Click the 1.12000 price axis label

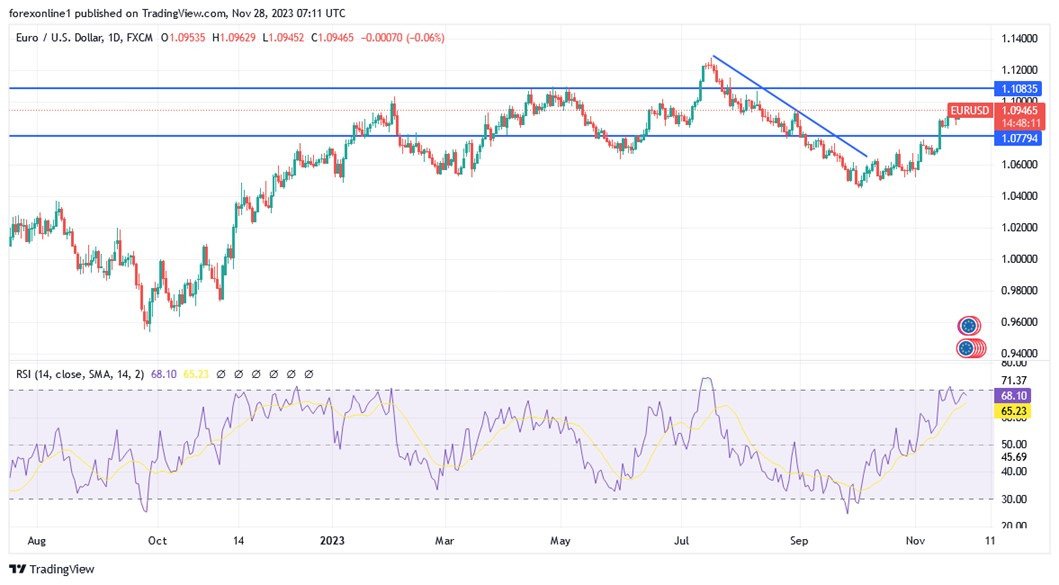click(1018, 70)
